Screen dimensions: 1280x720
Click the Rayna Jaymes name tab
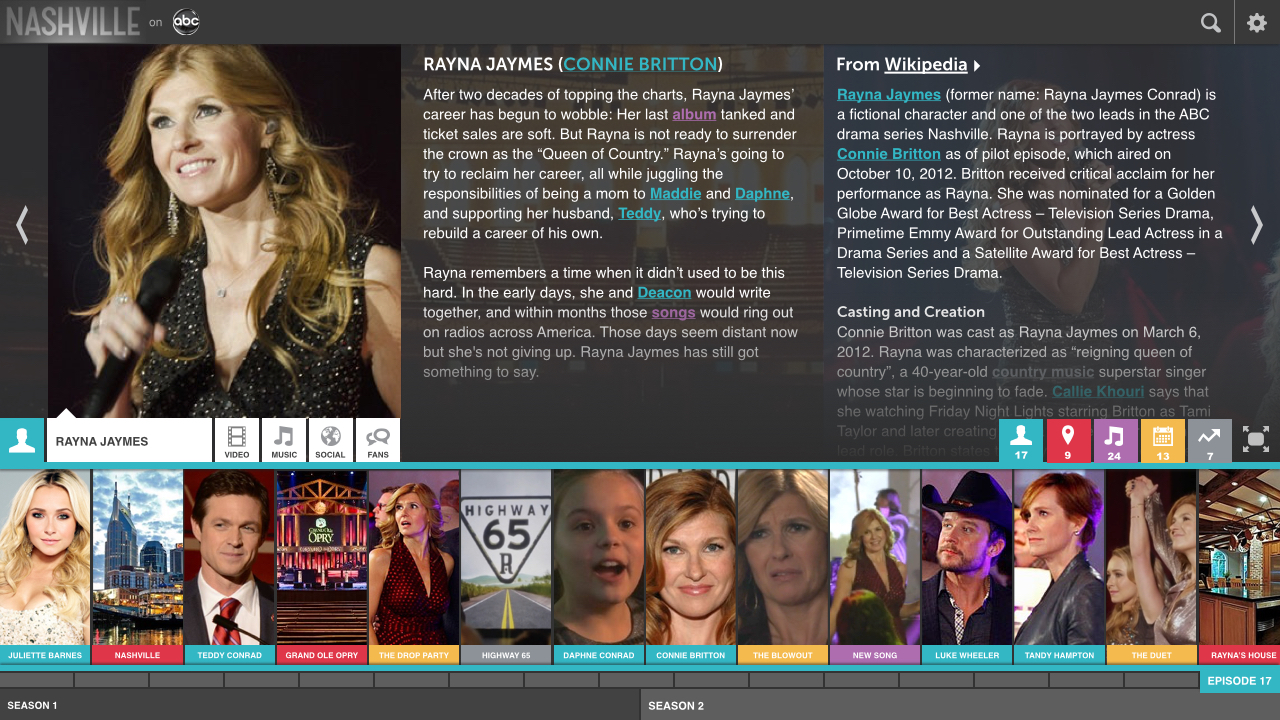pyautogui.click(x=129, y=440)
